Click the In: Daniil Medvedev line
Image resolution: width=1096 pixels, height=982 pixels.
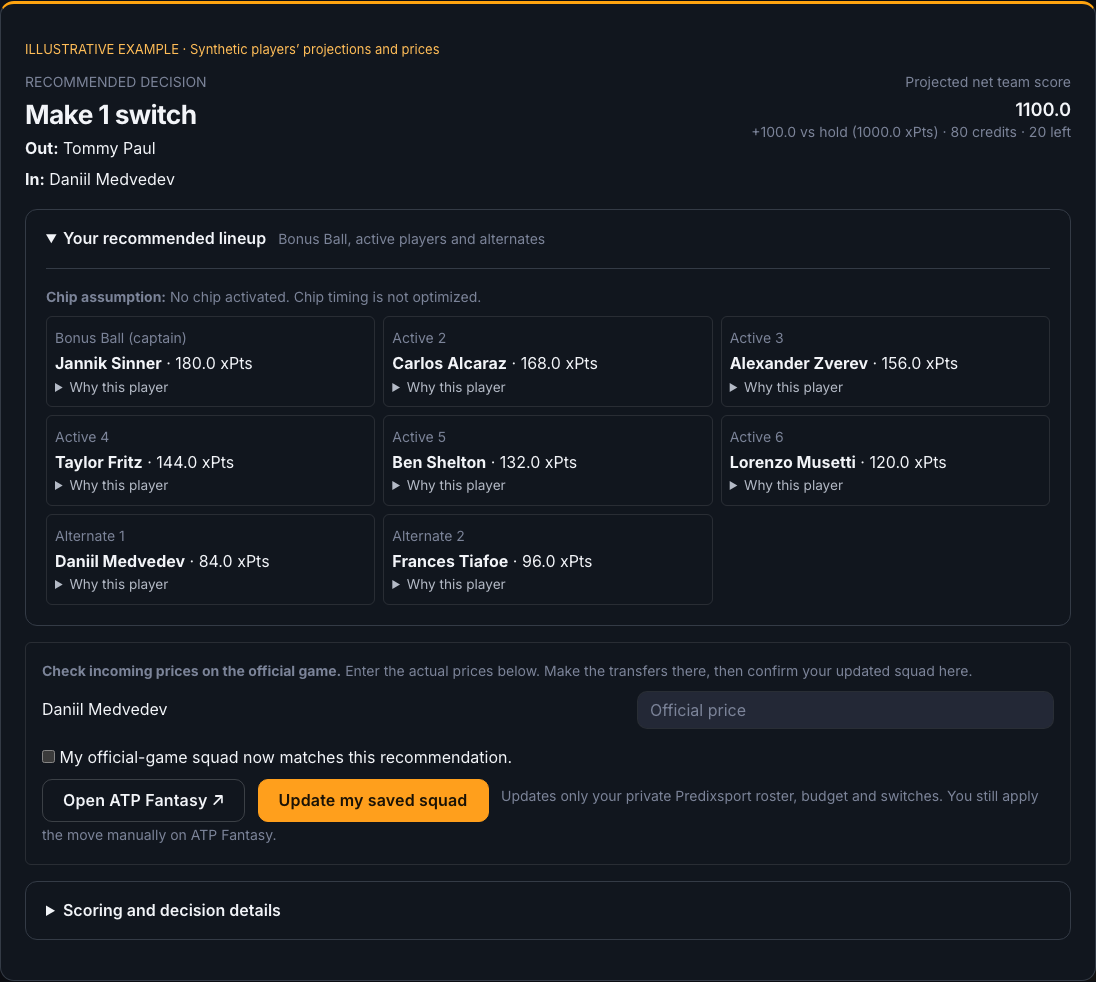point(100,180)
